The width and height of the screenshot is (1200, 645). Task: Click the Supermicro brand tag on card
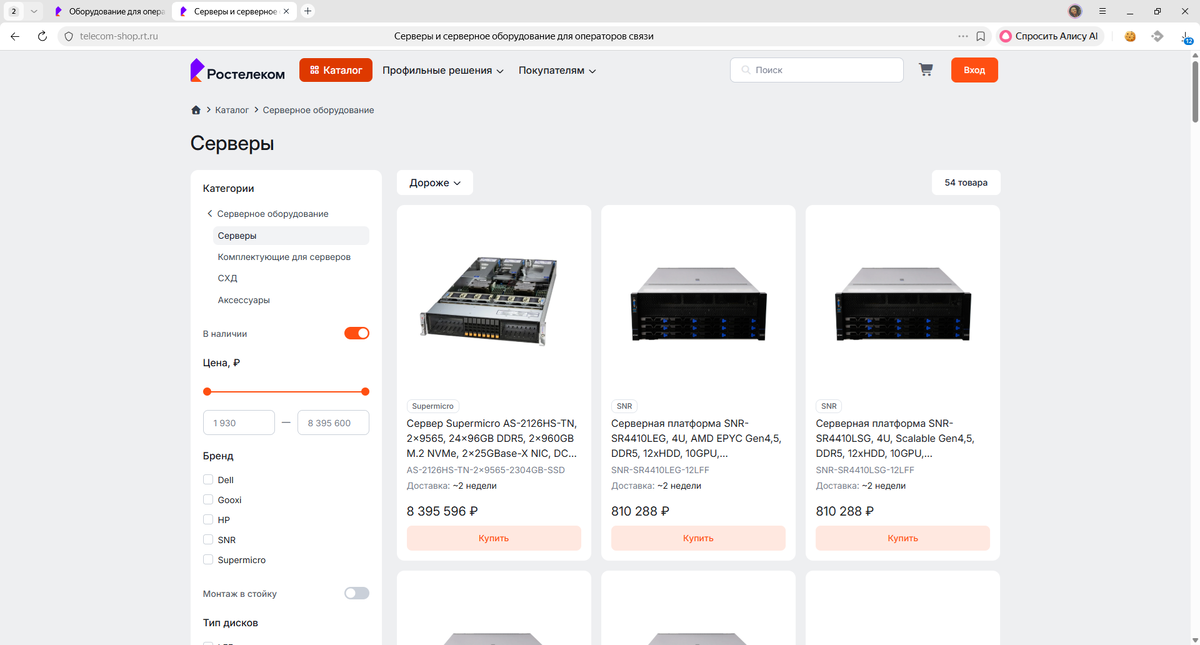pyautogui.click(x=433, y=406)
